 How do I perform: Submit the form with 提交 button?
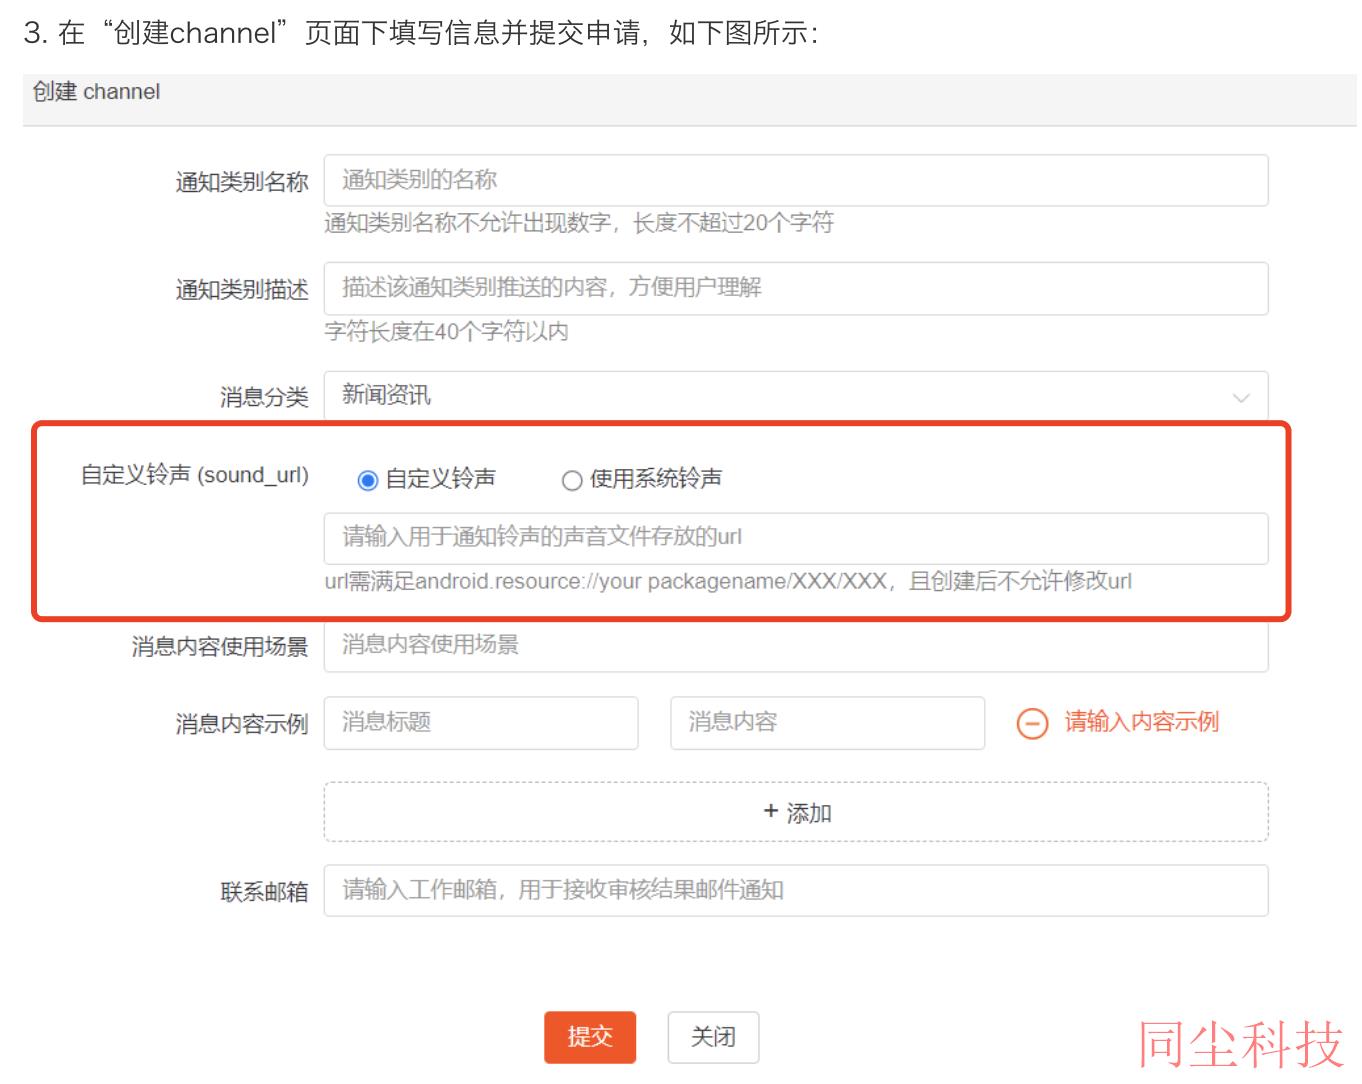(590, 1037)
